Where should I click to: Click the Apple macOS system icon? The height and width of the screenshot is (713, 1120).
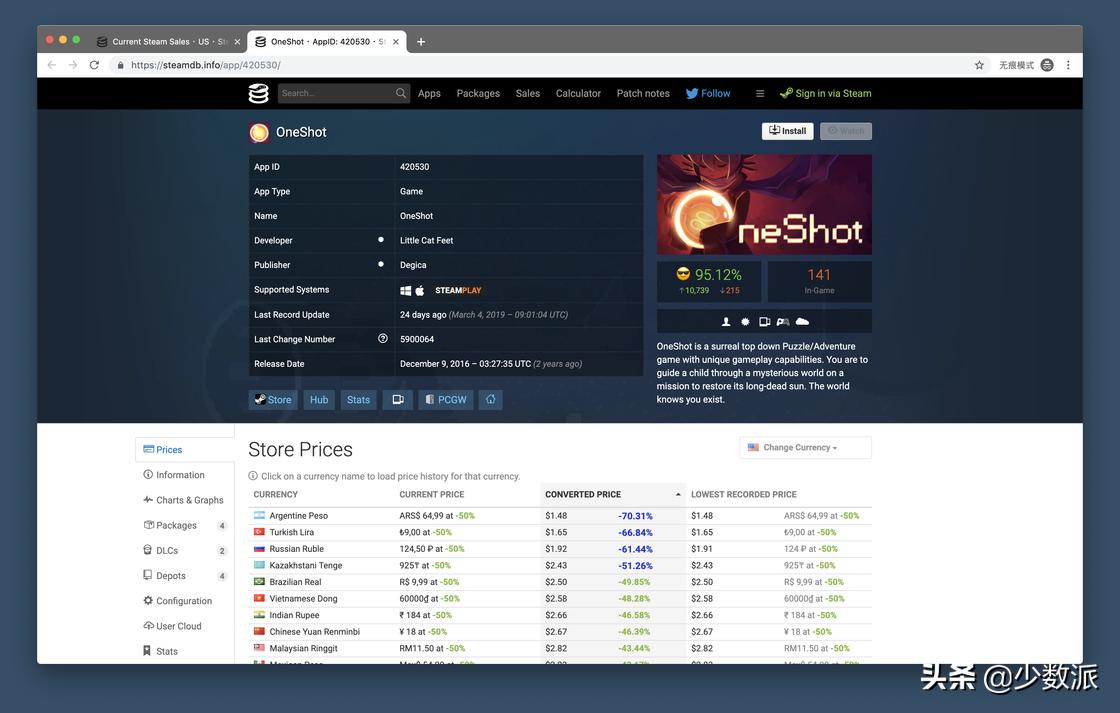420,290
